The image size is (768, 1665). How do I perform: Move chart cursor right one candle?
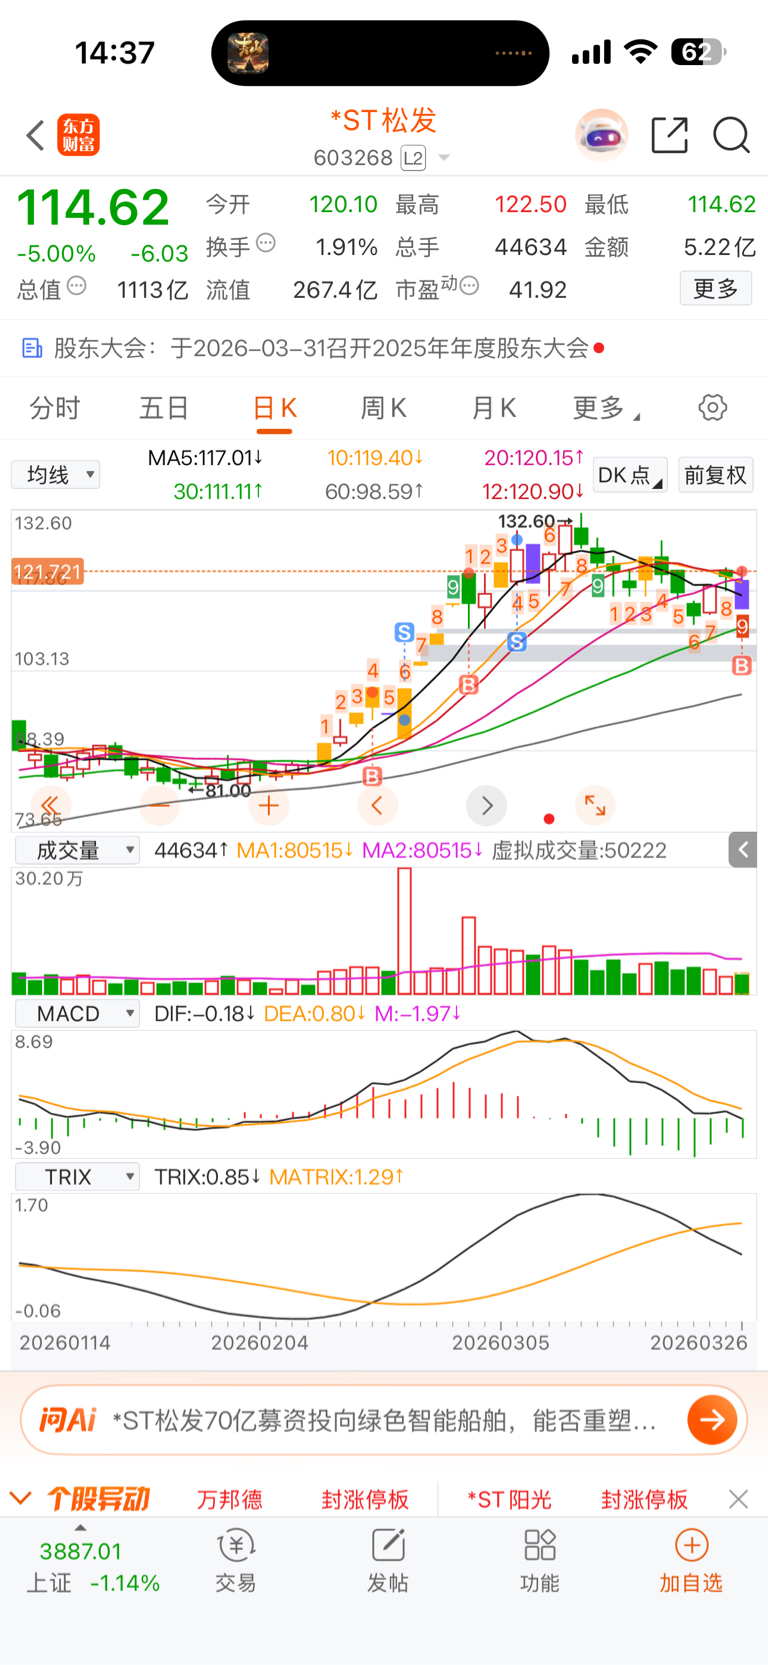(x=487, y=805)
